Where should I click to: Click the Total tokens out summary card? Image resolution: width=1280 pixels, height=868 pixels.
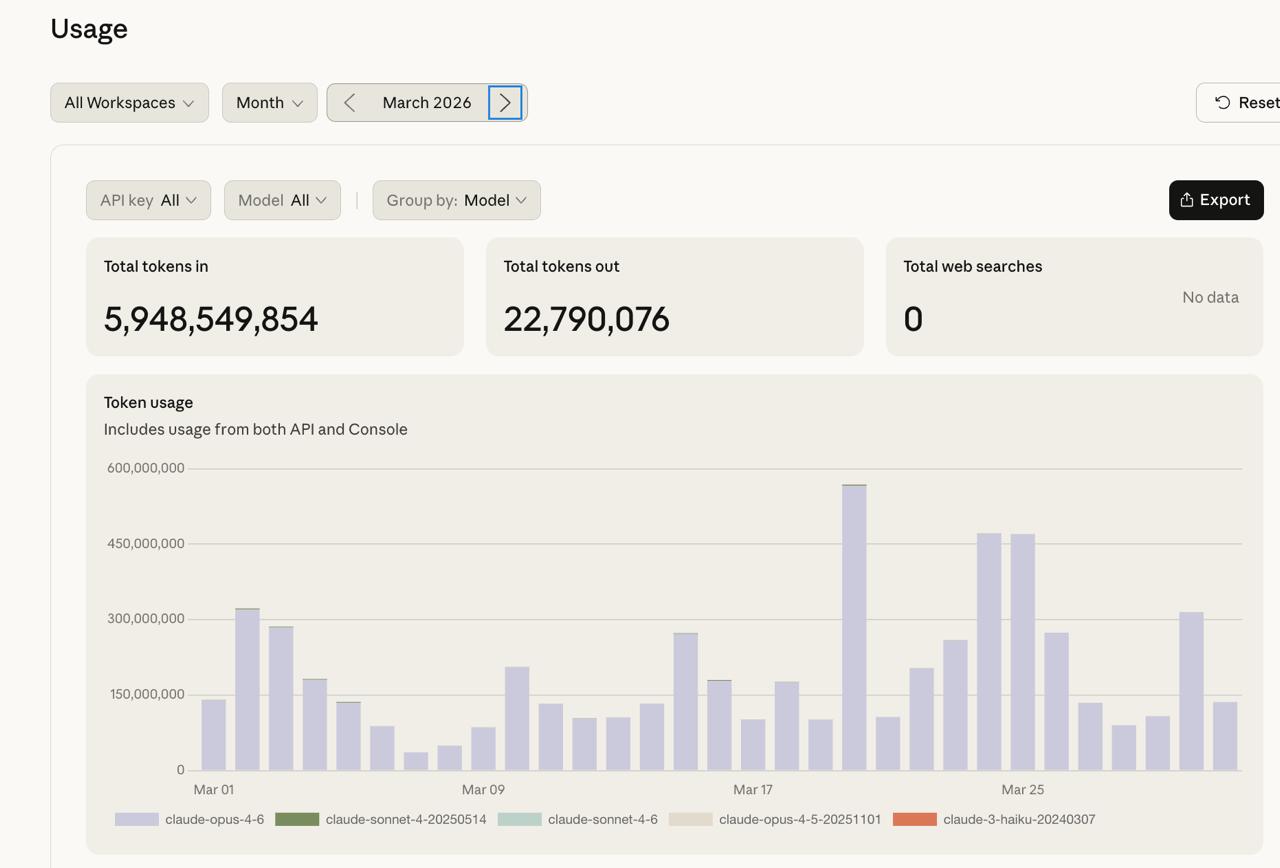pos(674,296)
